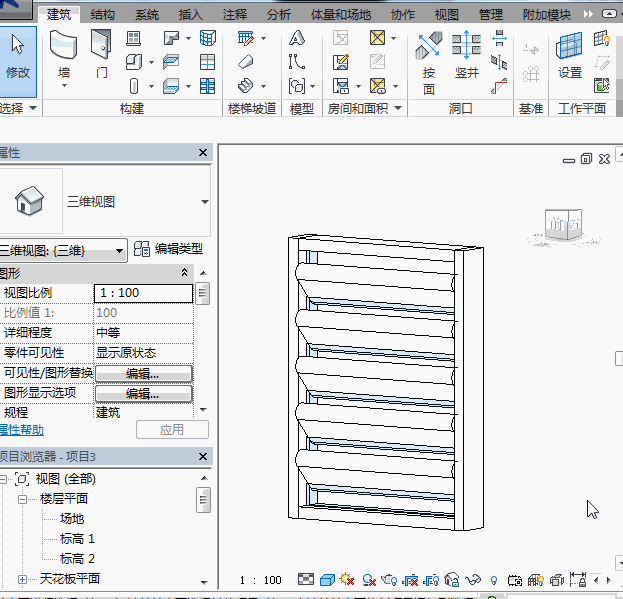
Task: Click 编辑 button for 可见性/图形替换
Action: click(143, 373)
